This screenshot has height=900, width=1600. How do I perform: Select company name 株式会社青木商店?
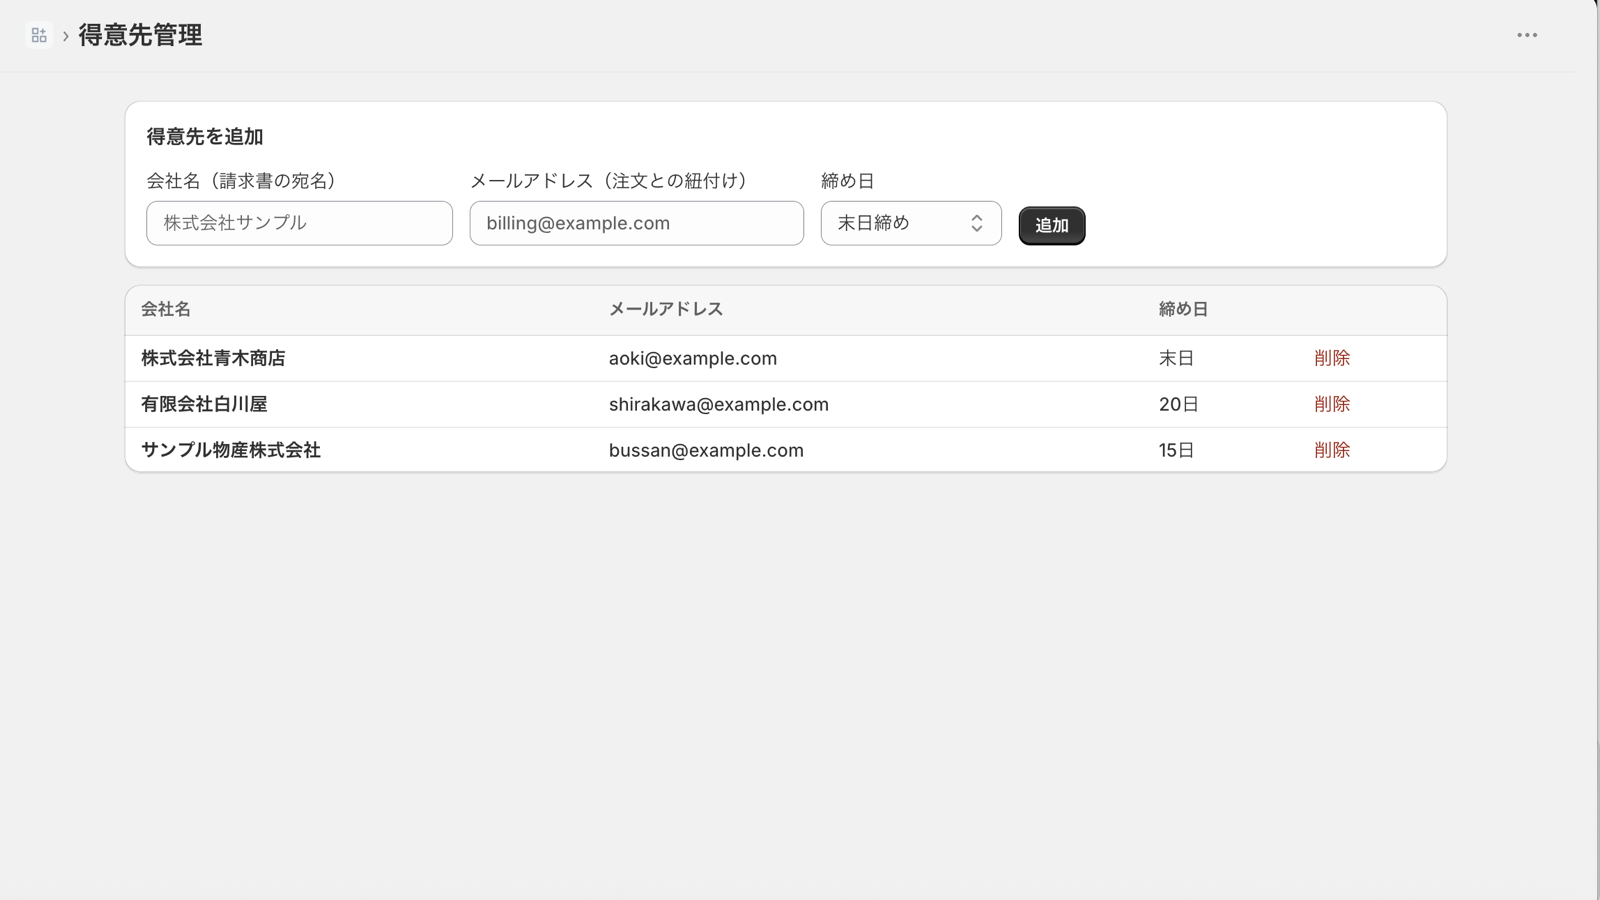tap(213, 358)
